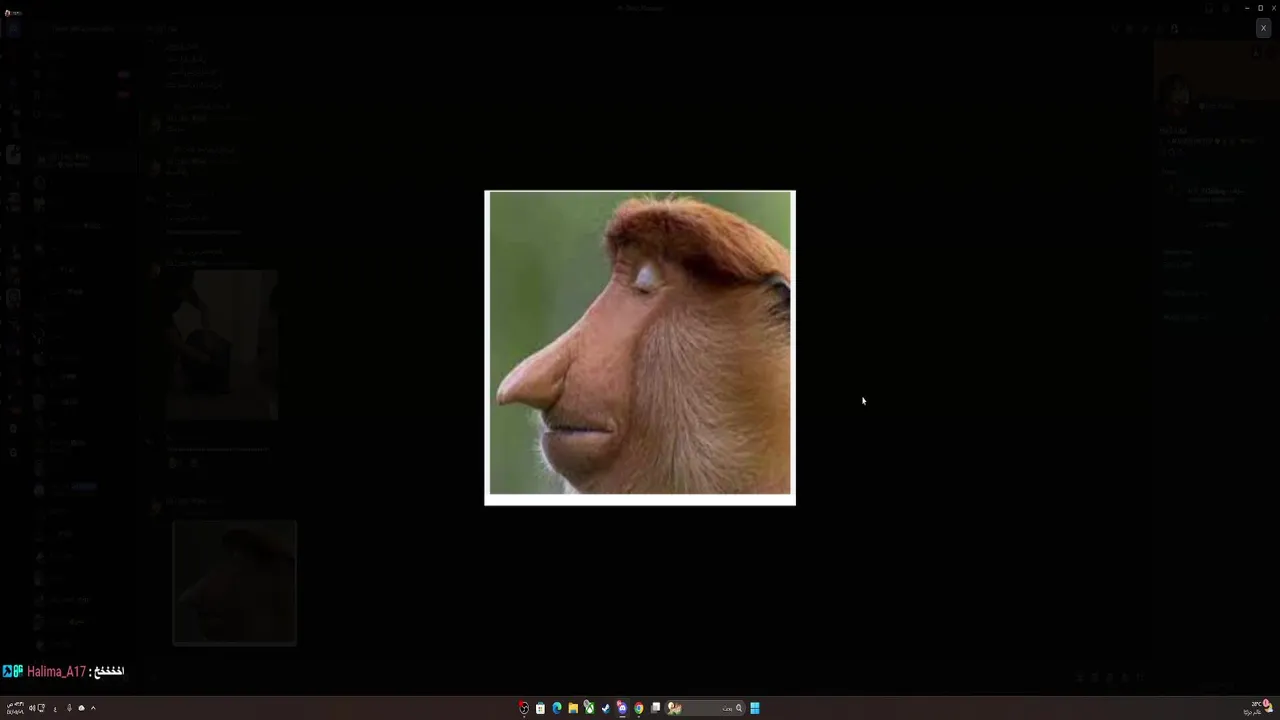
Task: Click the microphone tray icon
Action: [x=69, y=708]
